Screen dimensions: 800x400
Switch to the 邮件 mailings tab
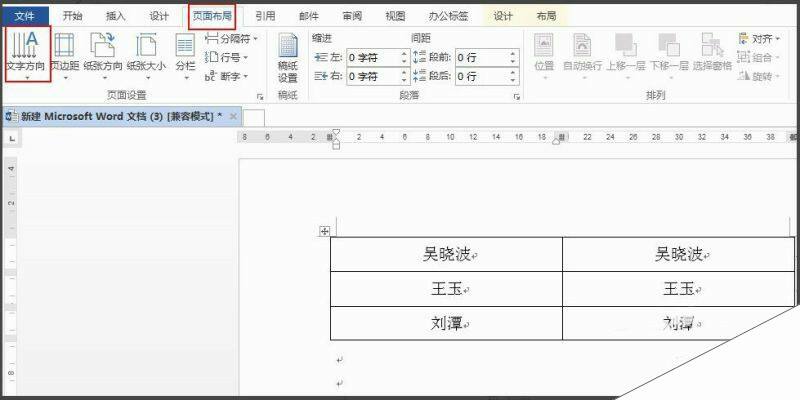click(309, 16)
